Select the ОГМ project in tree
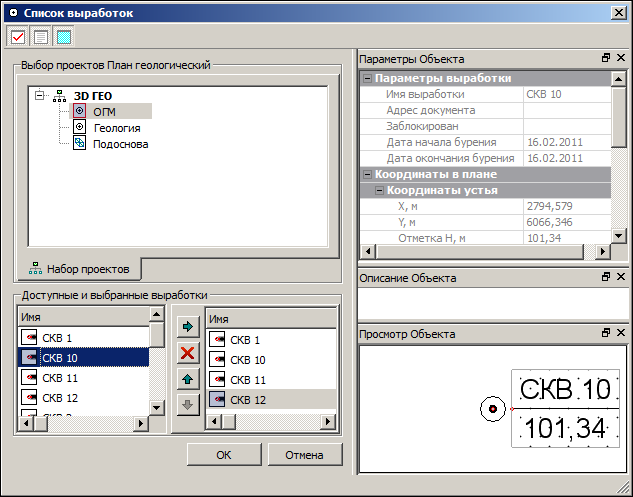The width and height of the screenshot is (633, 497). point(104,111)
